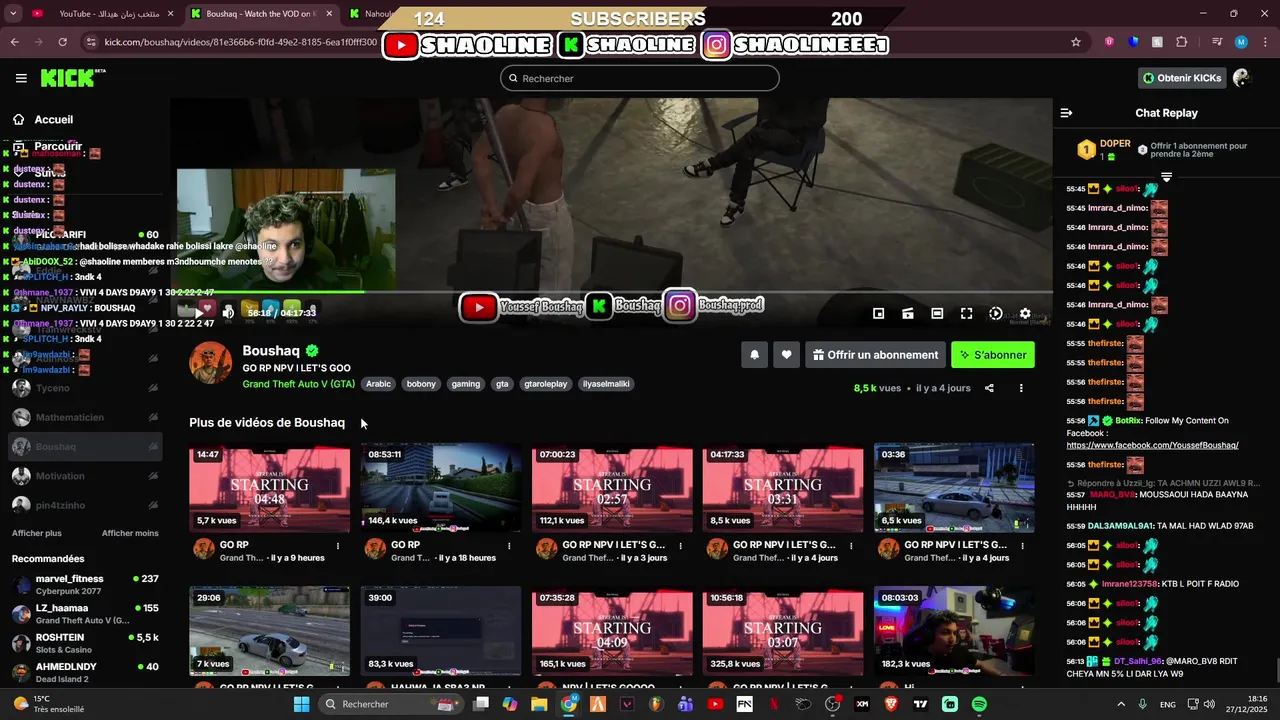1280x720 pixels.
Task: Select pin4tzinho in followed channels
Action: [85, 505]
